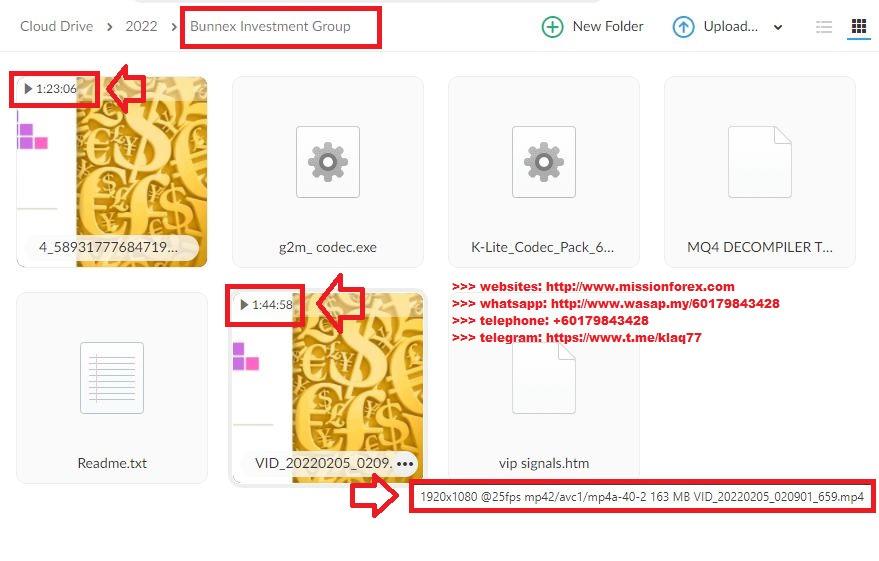Select the 4_58931777684719 file name label

[x=109, y=247]
